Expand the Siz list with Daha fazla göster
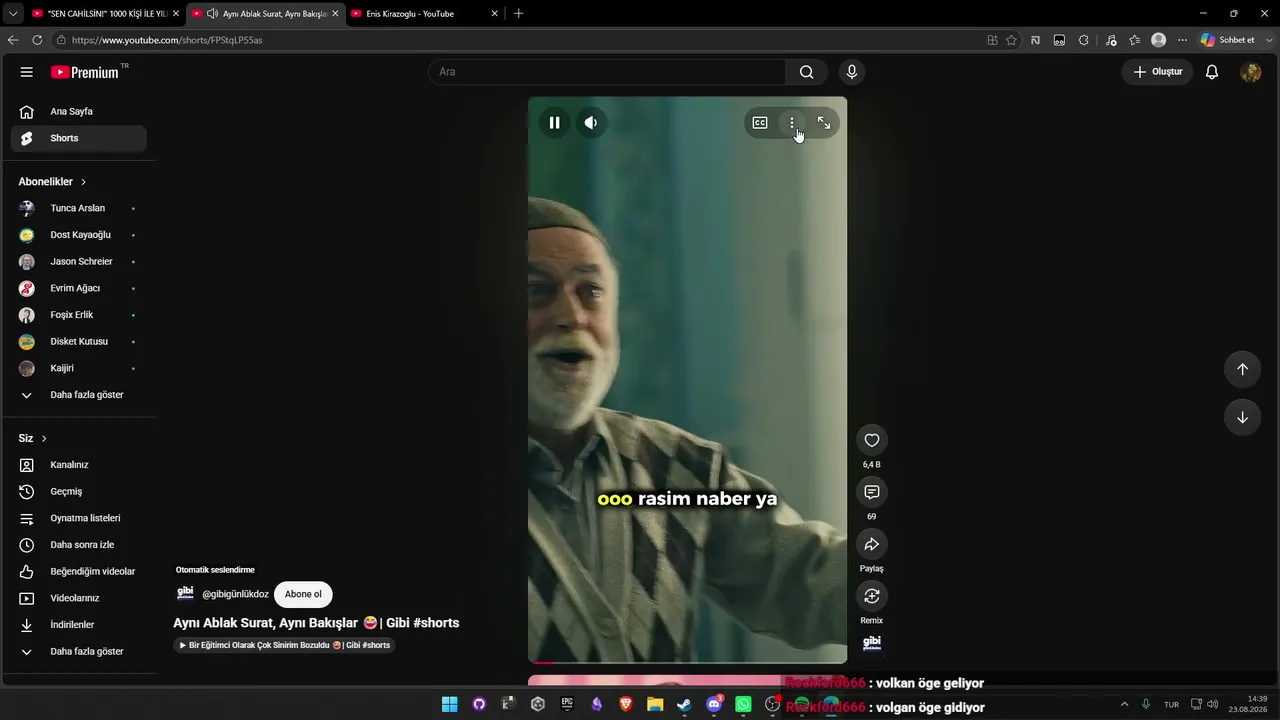 pos(79,651)
